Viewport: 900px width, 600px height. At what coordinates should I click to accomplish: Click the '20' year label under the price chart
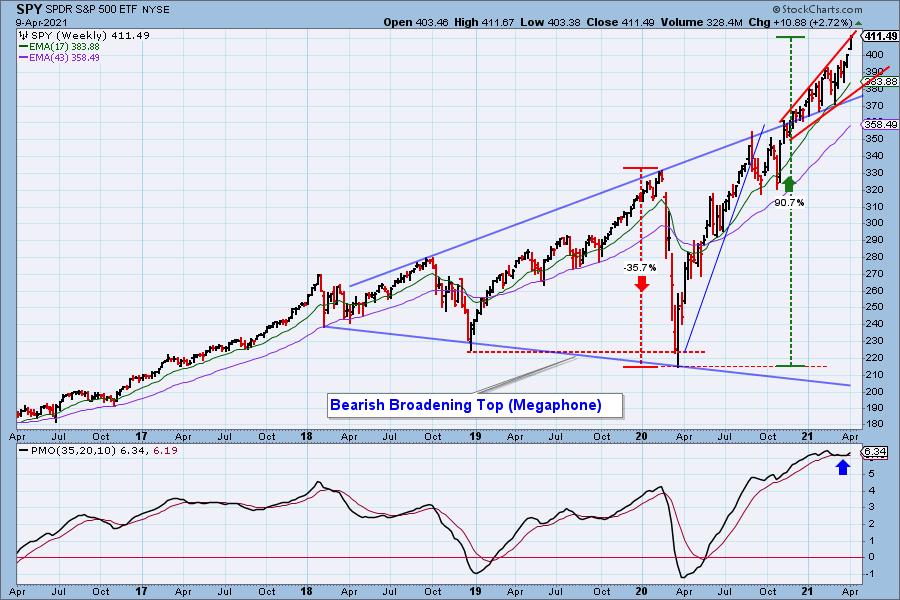tap(641, 436)
